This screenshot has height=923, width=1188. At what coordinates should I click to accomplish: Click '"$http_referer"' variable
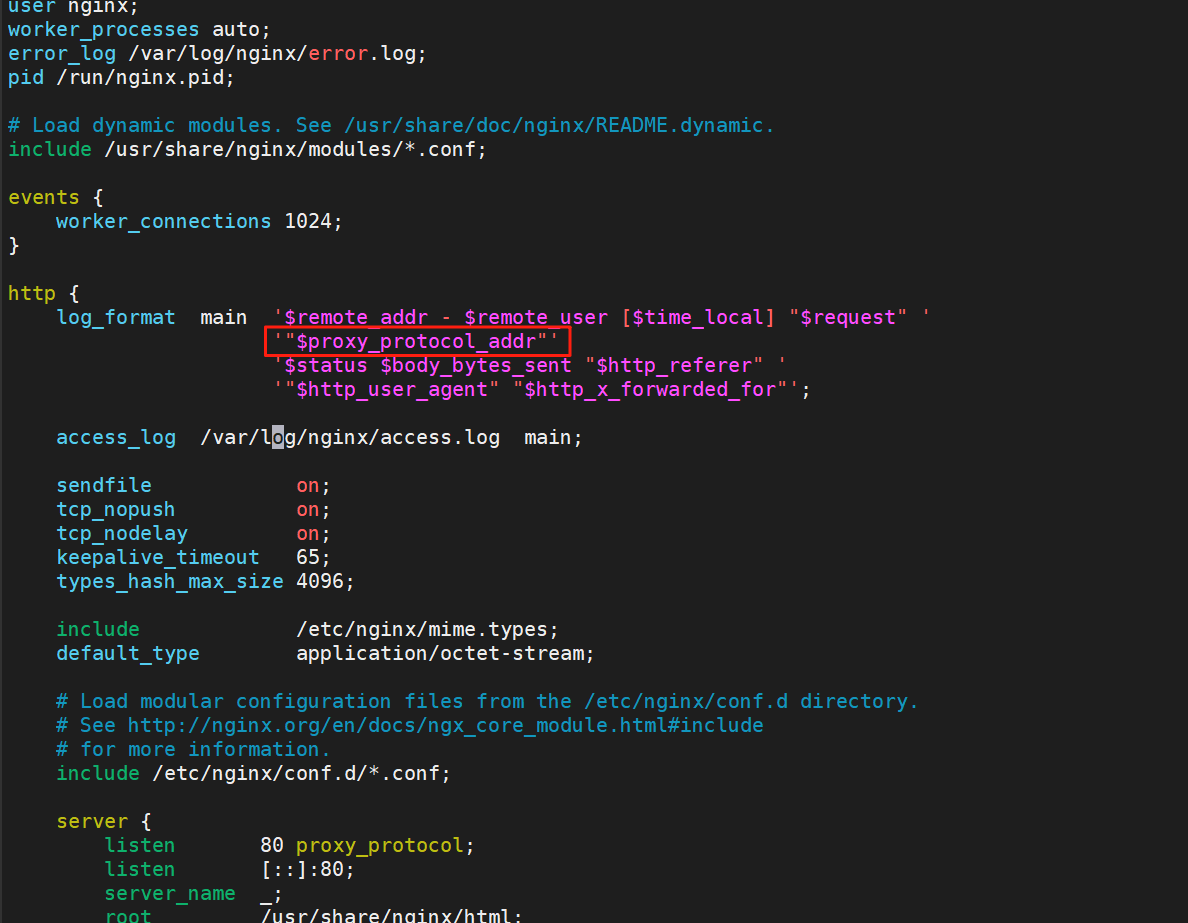(x=674, y=366)
